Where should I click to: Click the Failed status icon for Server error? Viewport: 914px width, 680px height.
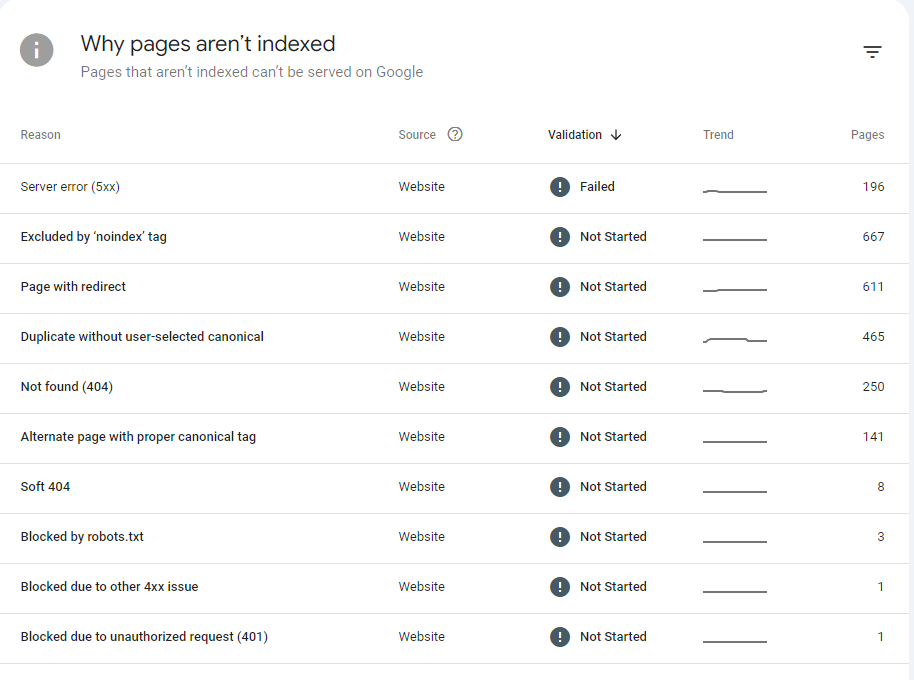click(560, 186)
